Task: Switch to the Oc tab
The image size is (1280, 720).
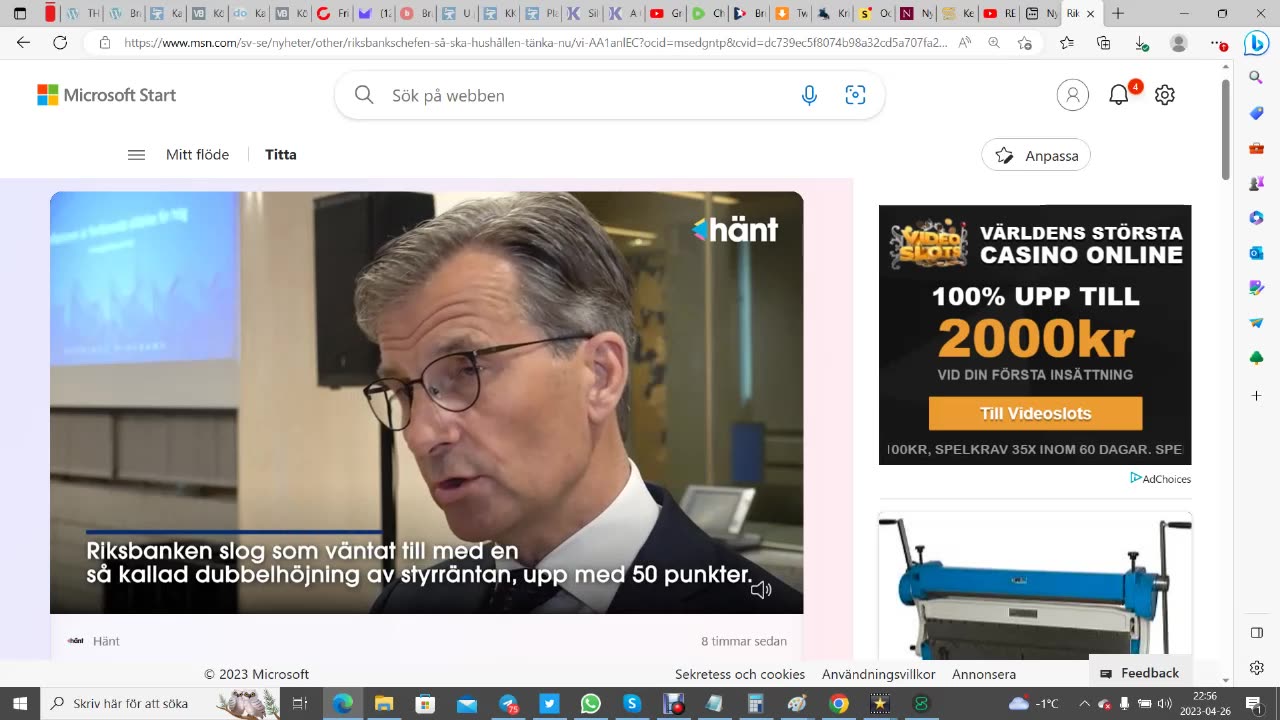Action: pyautogui.click(x=874, y=14)
